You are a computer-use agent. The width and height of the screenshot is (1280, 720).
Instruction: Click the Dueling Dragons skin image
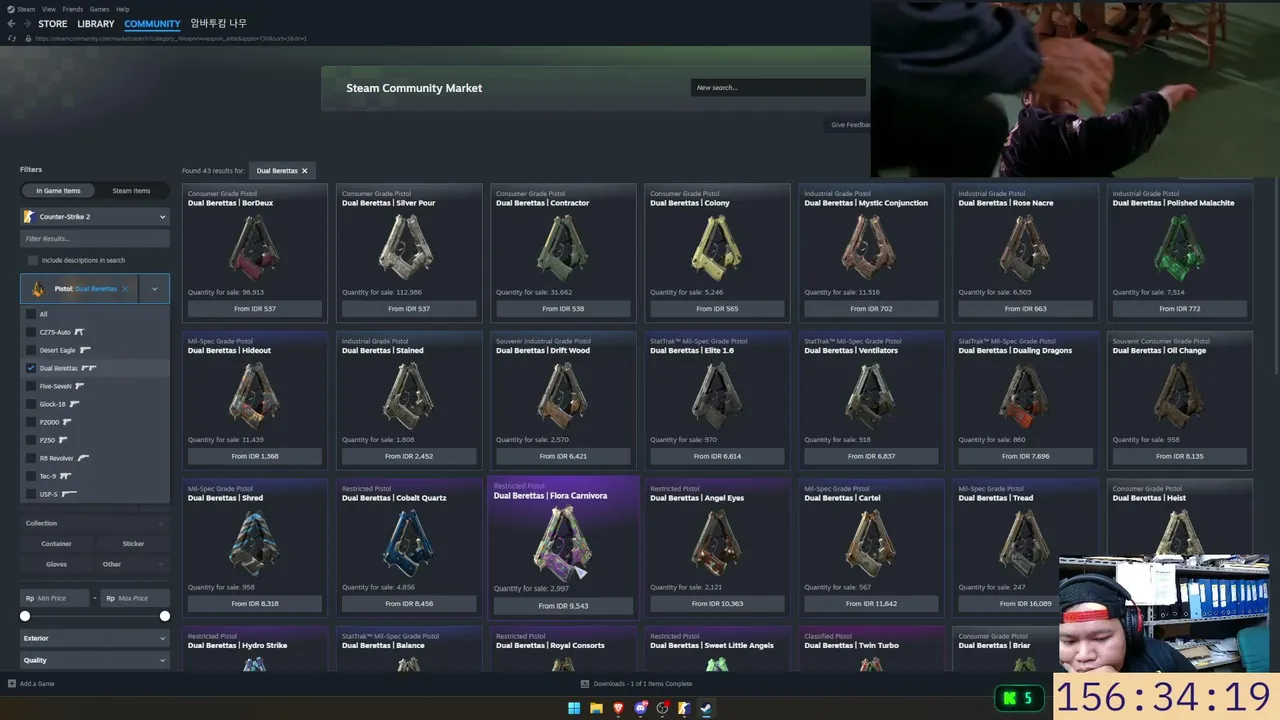(x=1025, y=395)
